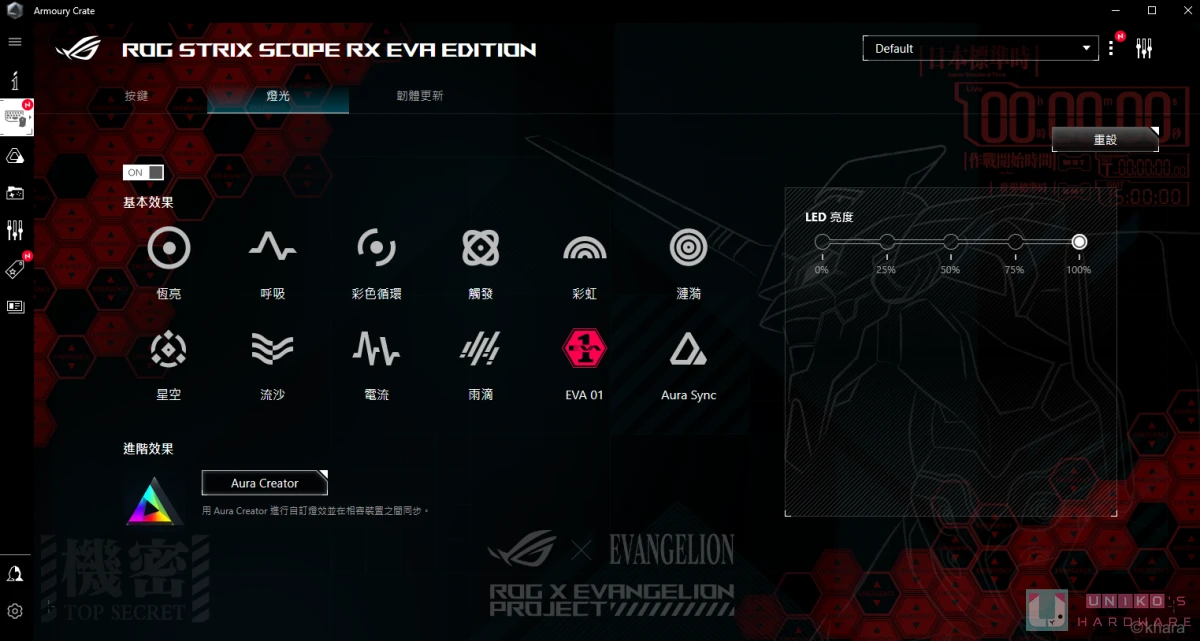Expand the Default profile dropdown
This screenshot has height=641, width=1200.
coord(981,48)
